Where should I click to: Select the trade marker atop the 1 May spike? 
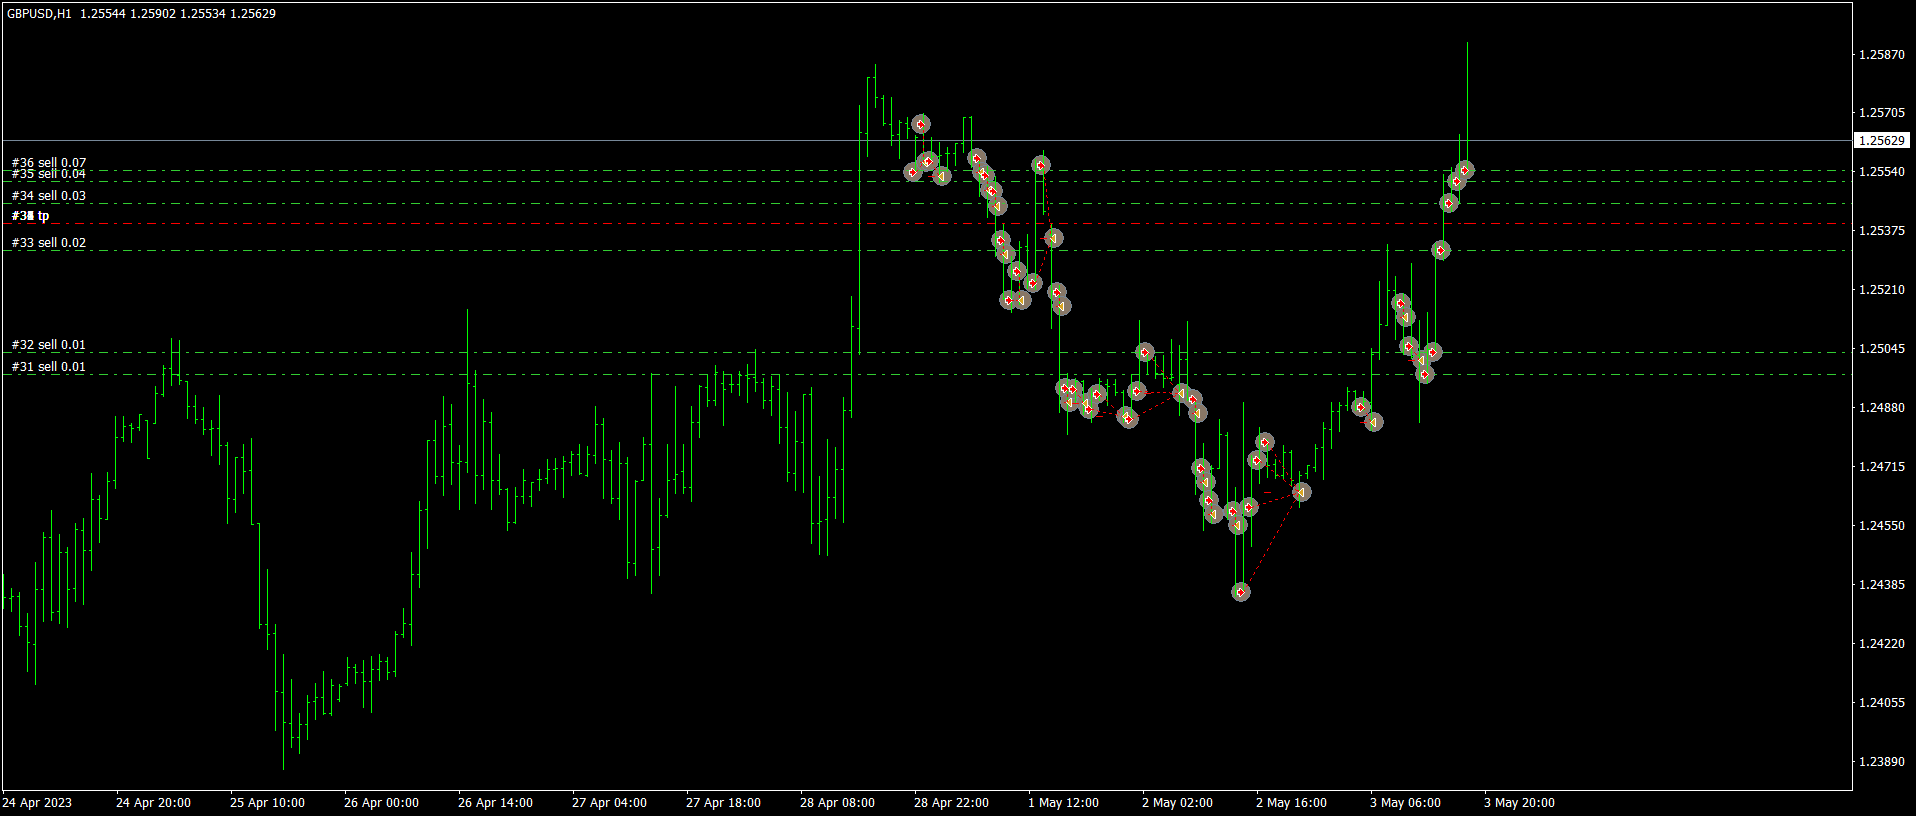pyautogui.click(x=1041, y=165)
